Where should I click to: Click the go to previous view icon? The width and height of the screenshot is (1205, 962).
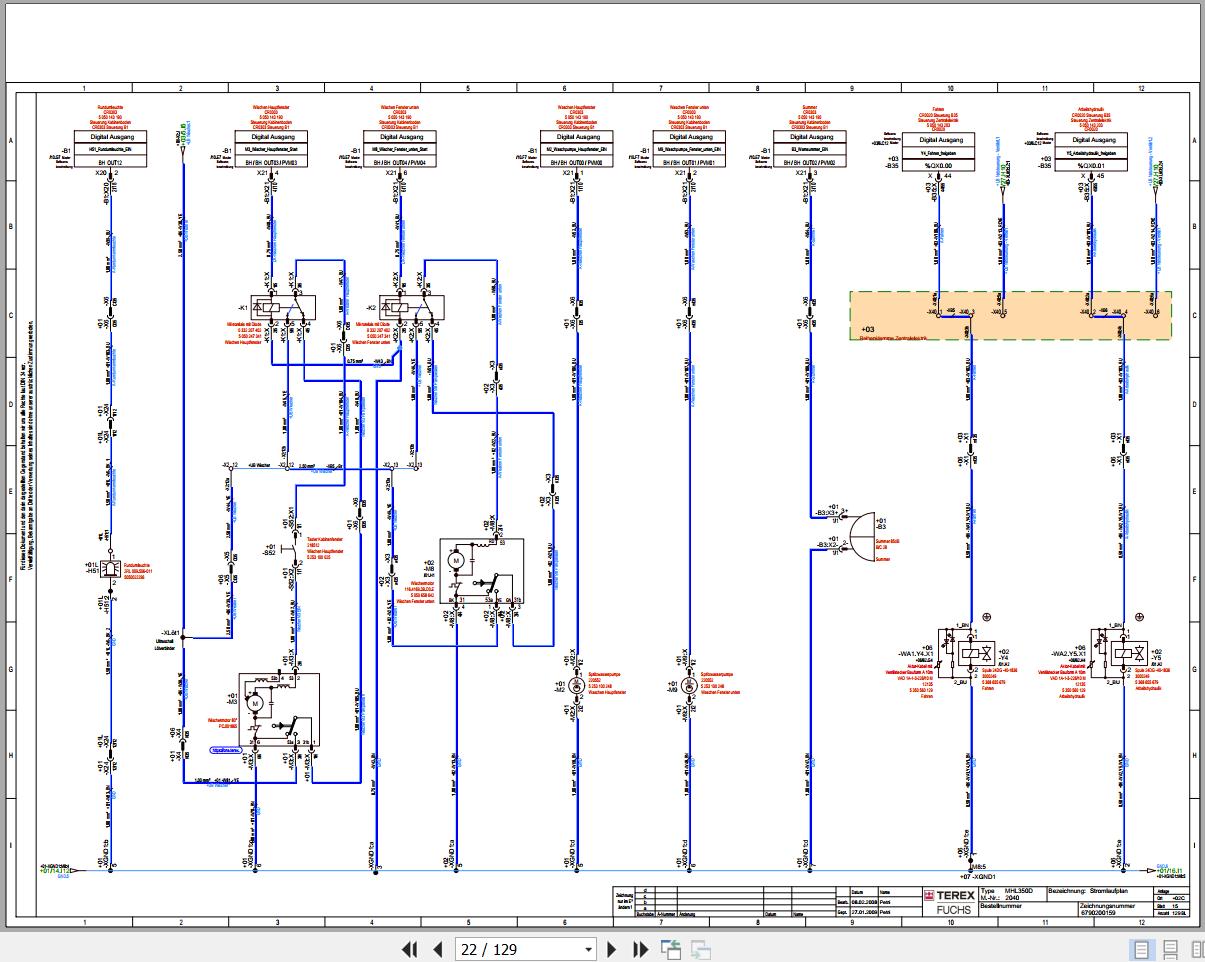tap(671, 949)
